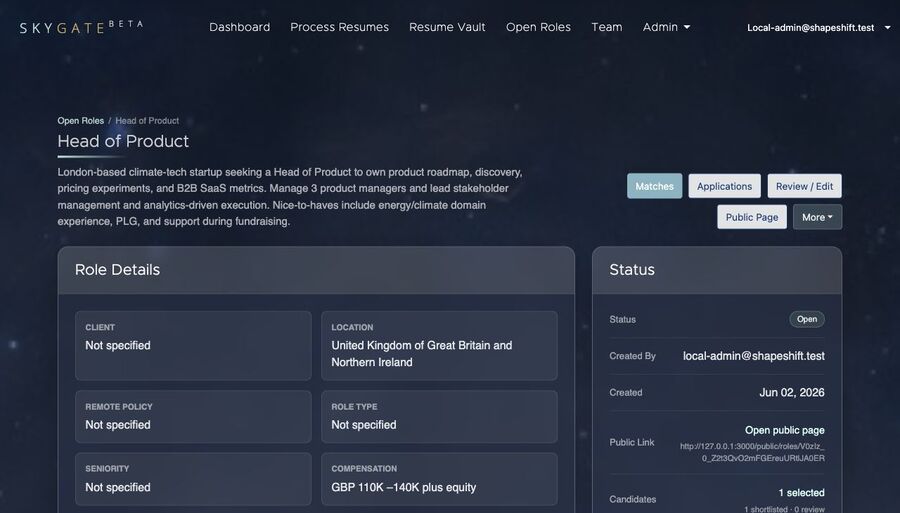Click the role description paragraph
This screenshot has height=513, width=900.
290,196
